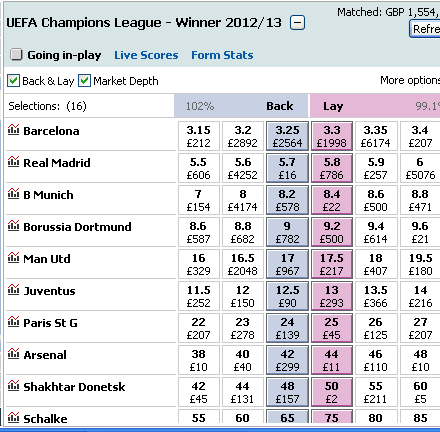Lay Real Madrid at 5.8 odds

332,168
